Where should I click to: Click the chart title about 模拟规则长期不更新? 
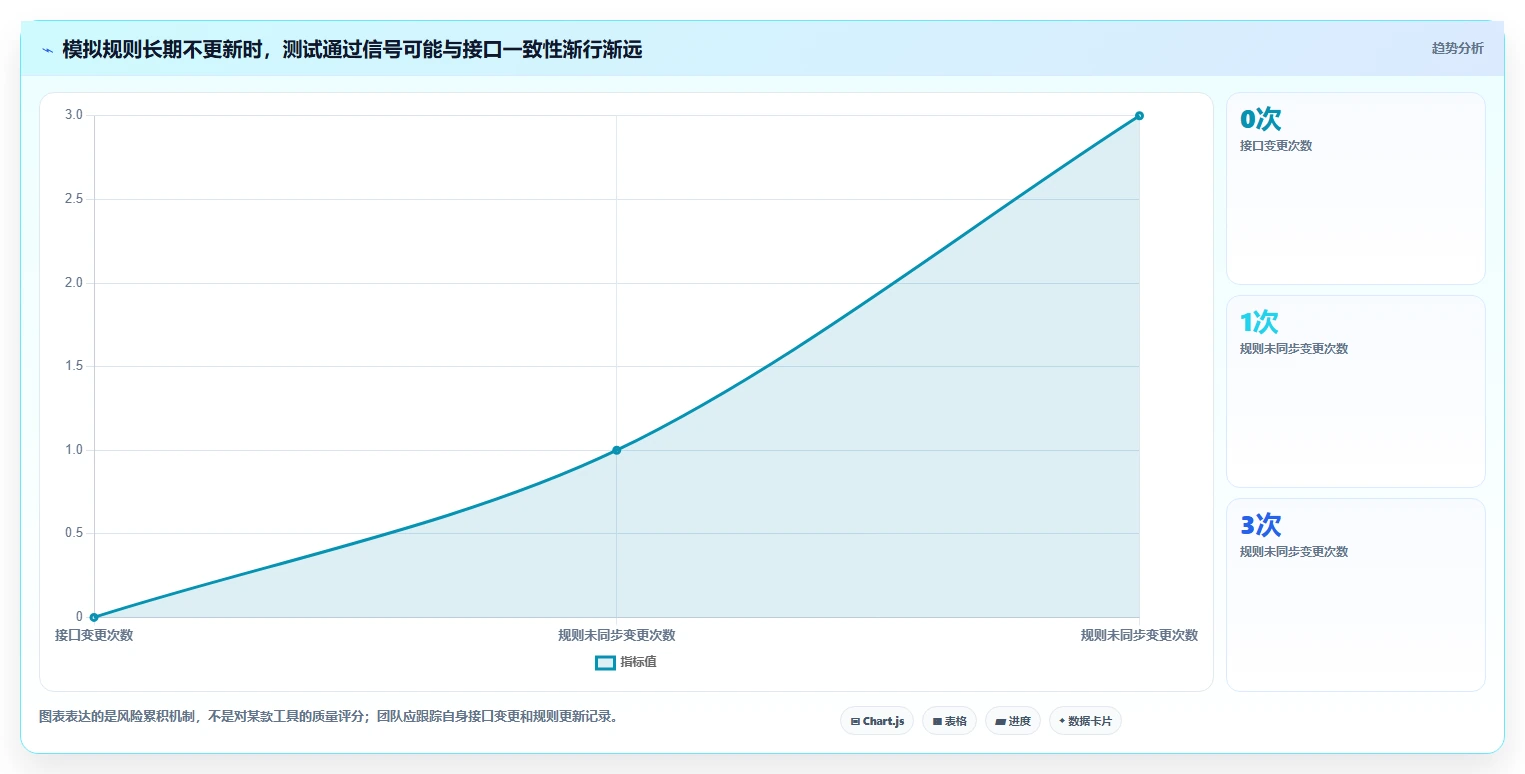tap(352, 50)
